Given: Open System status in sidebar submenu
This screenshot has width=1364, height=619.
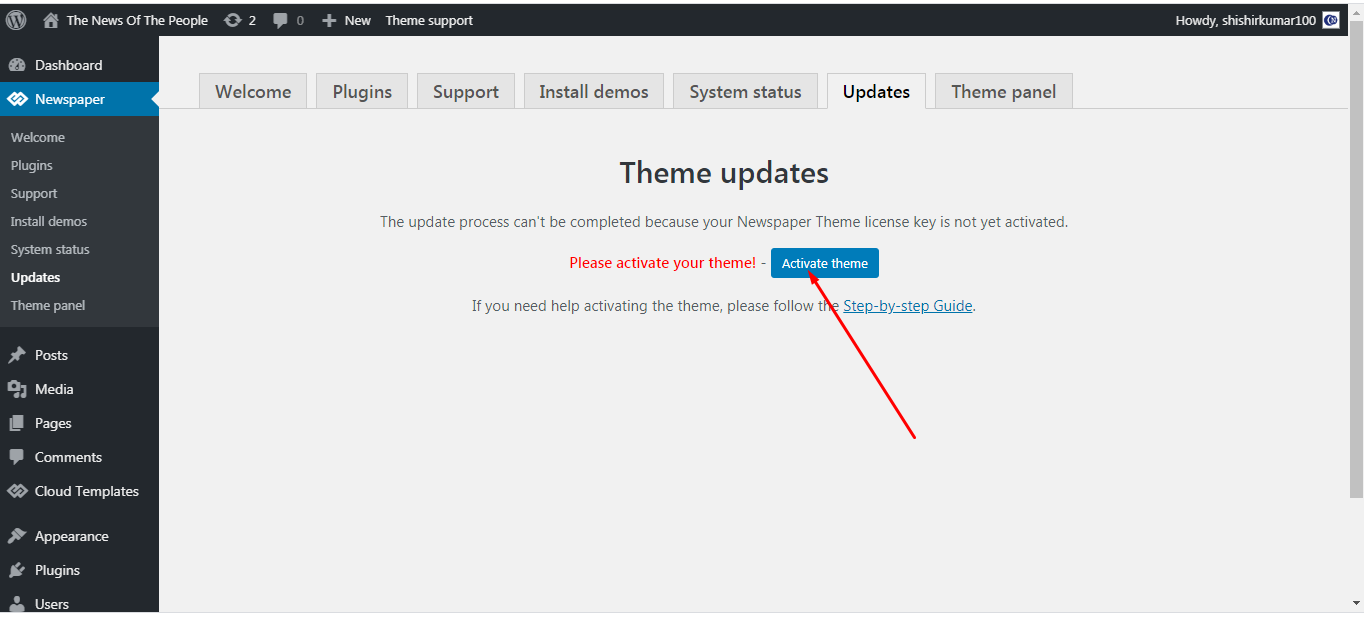Looking at the screenshot, I should tap(50, 249).
